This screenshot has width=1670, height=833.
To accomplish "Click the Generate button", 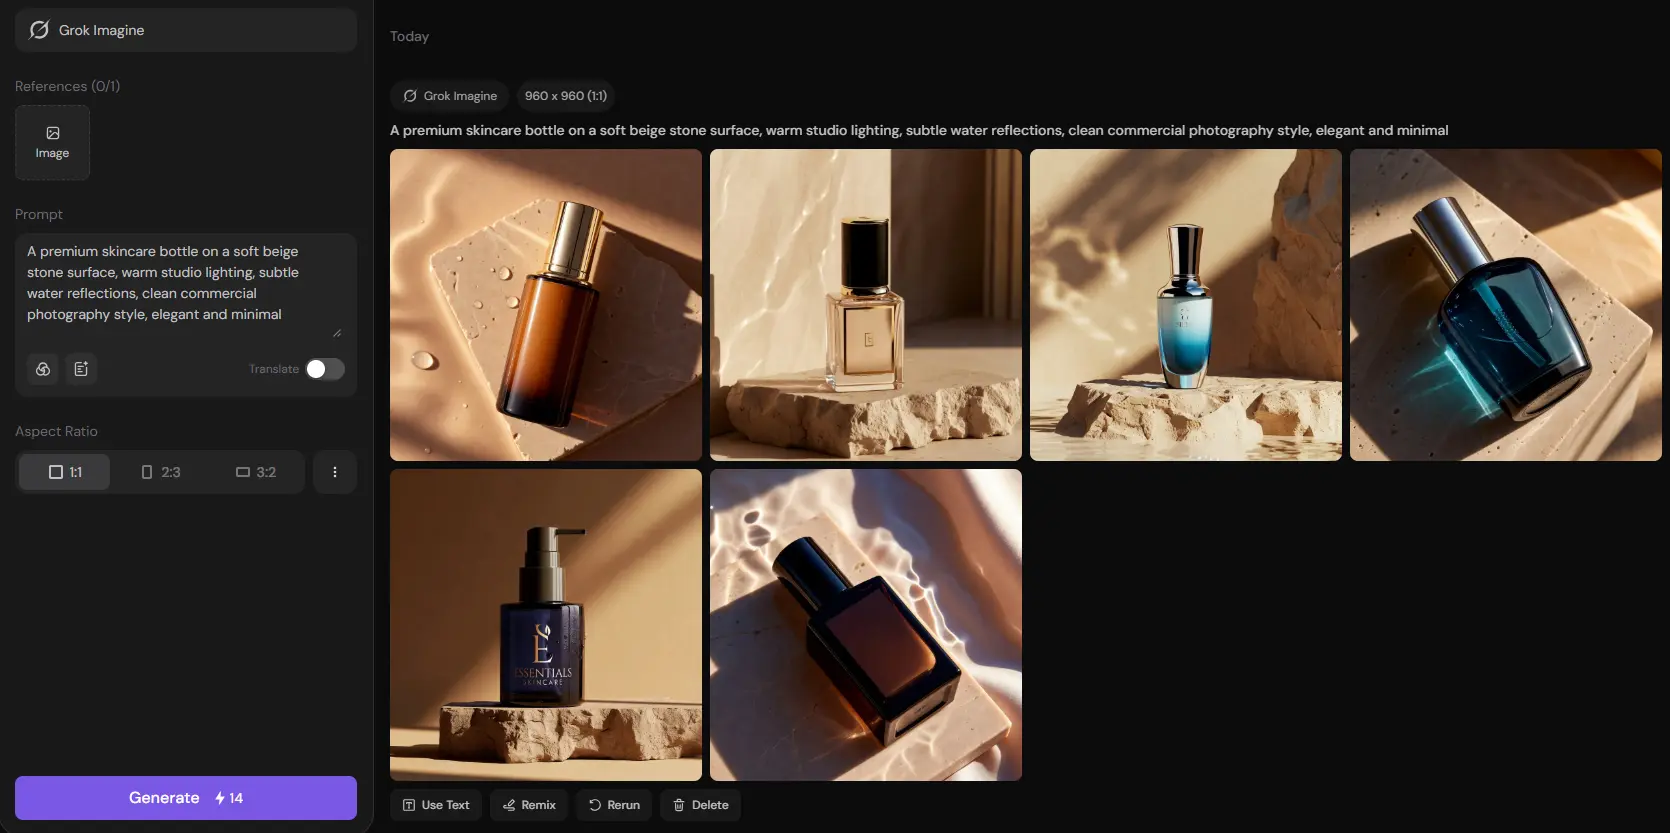I will tap(186, 798).
